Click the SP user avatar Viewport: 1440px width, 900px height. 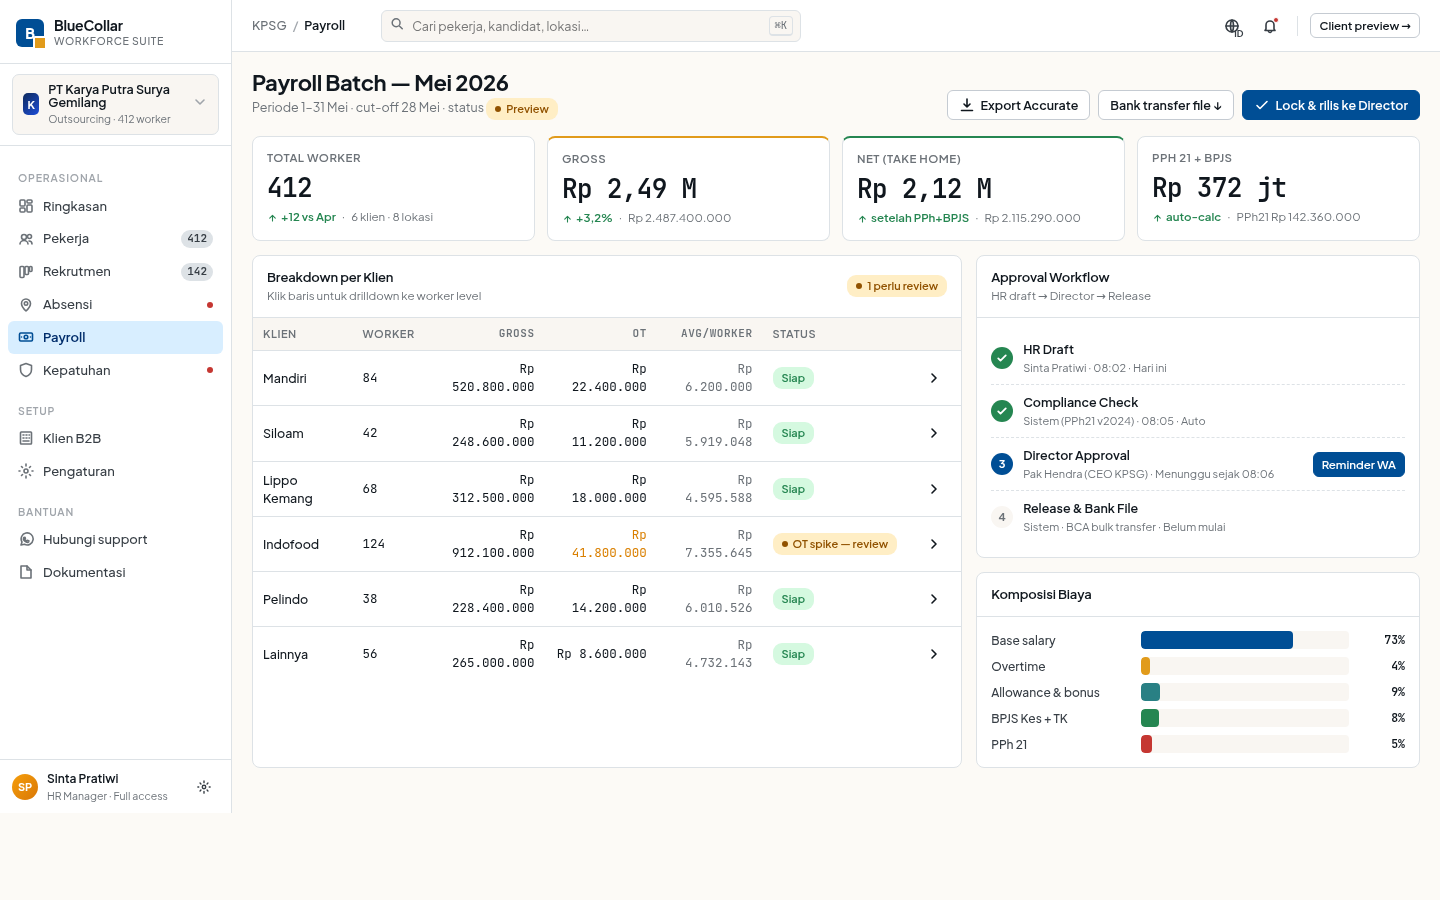point(25,787)
